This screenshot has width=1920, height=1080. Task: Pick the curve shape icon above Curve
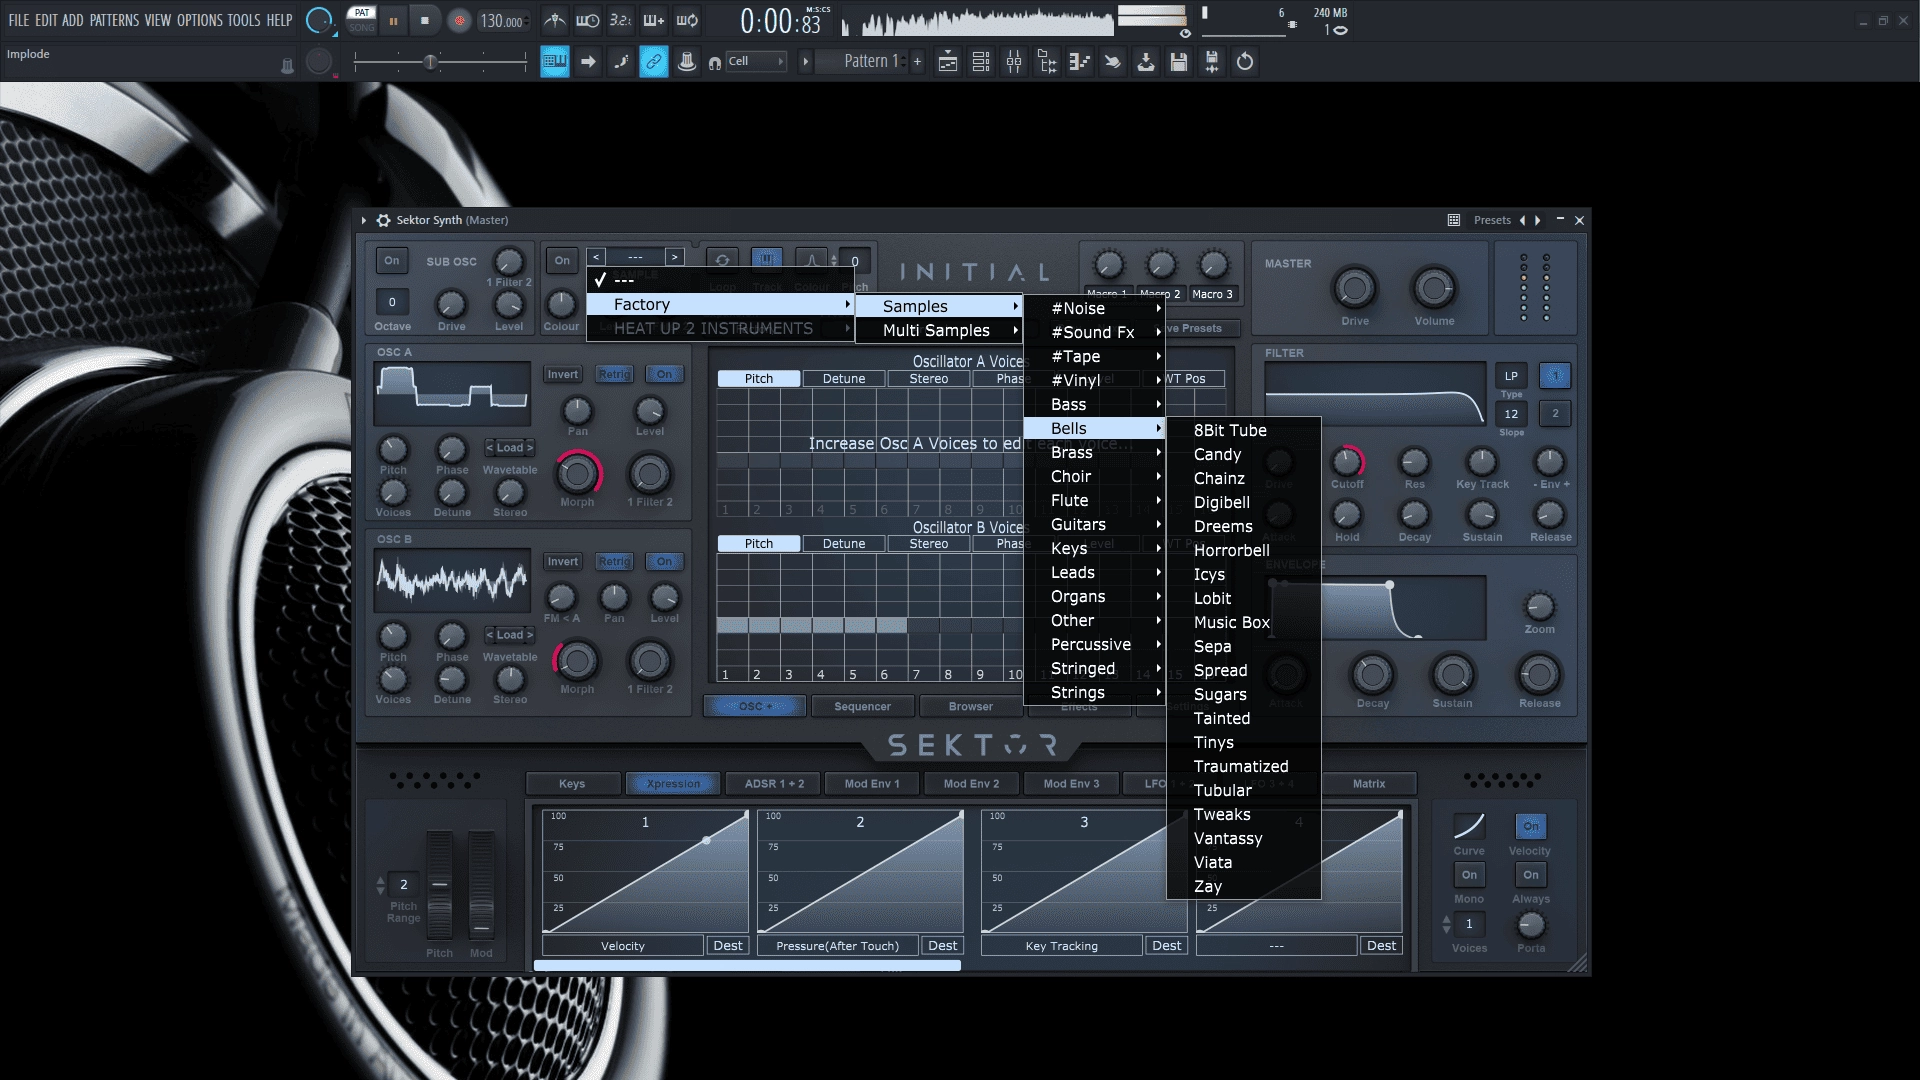pyautogui.click(x=1468, y=826)
